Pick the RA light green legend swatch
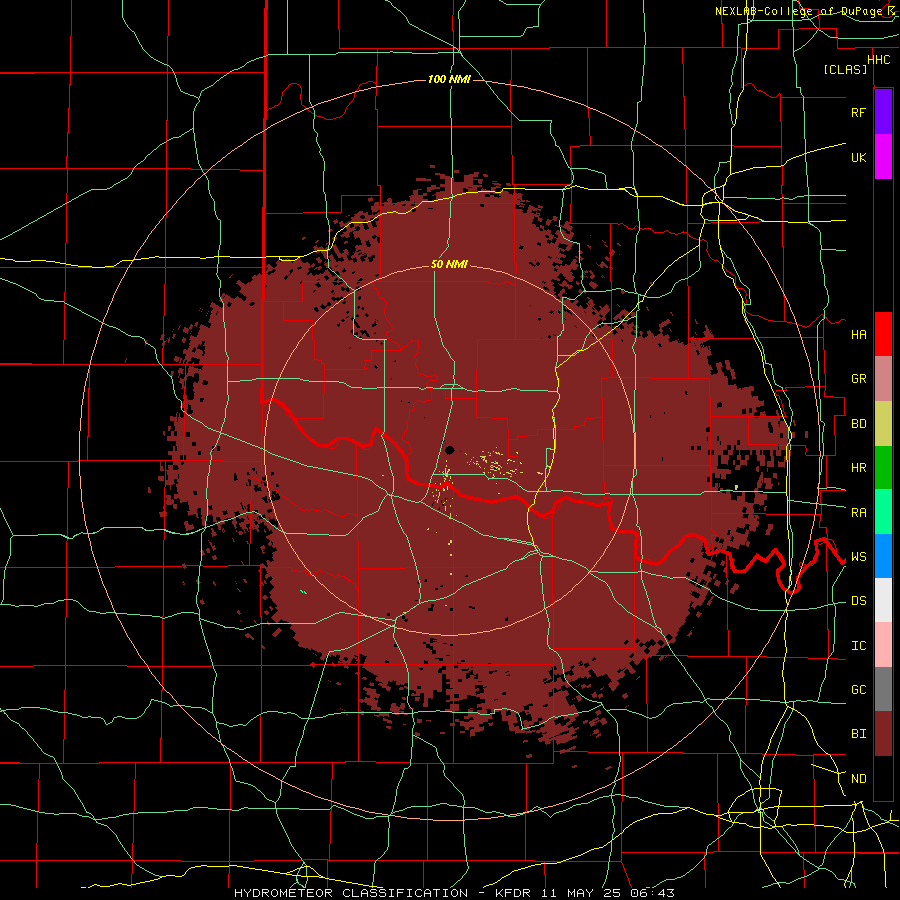900x900 pixels. pos(883,512)
